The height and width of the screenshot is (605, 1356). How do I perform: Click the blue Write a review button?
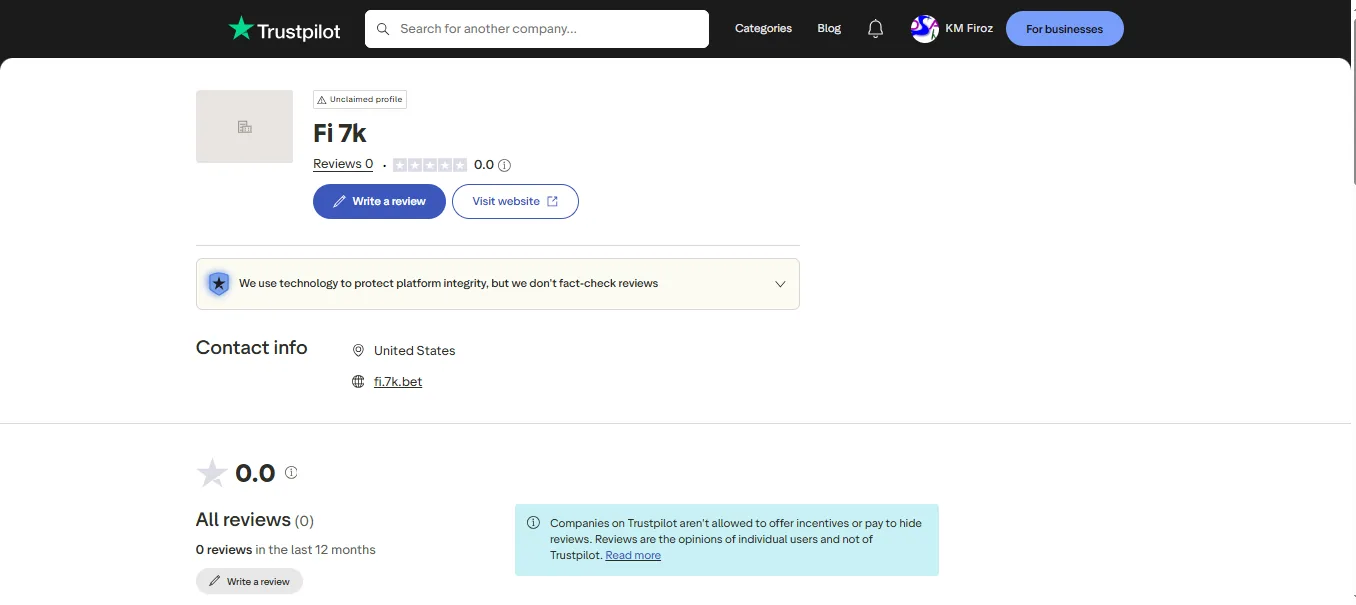tap(379, 201)
